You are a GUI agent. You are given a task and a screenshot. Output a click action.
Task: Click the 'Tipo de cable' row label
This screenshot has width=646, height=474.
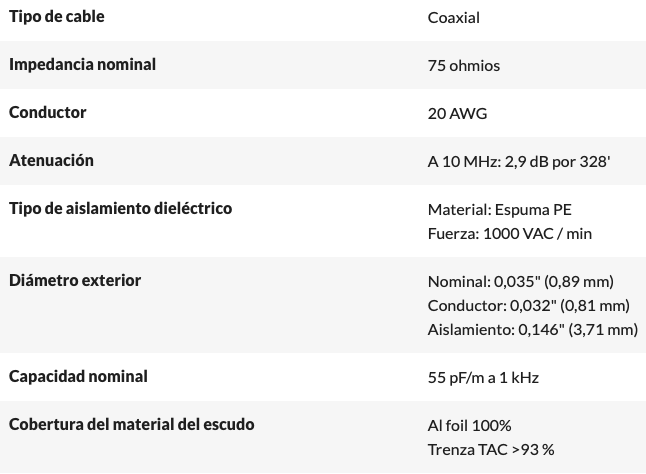56,17
